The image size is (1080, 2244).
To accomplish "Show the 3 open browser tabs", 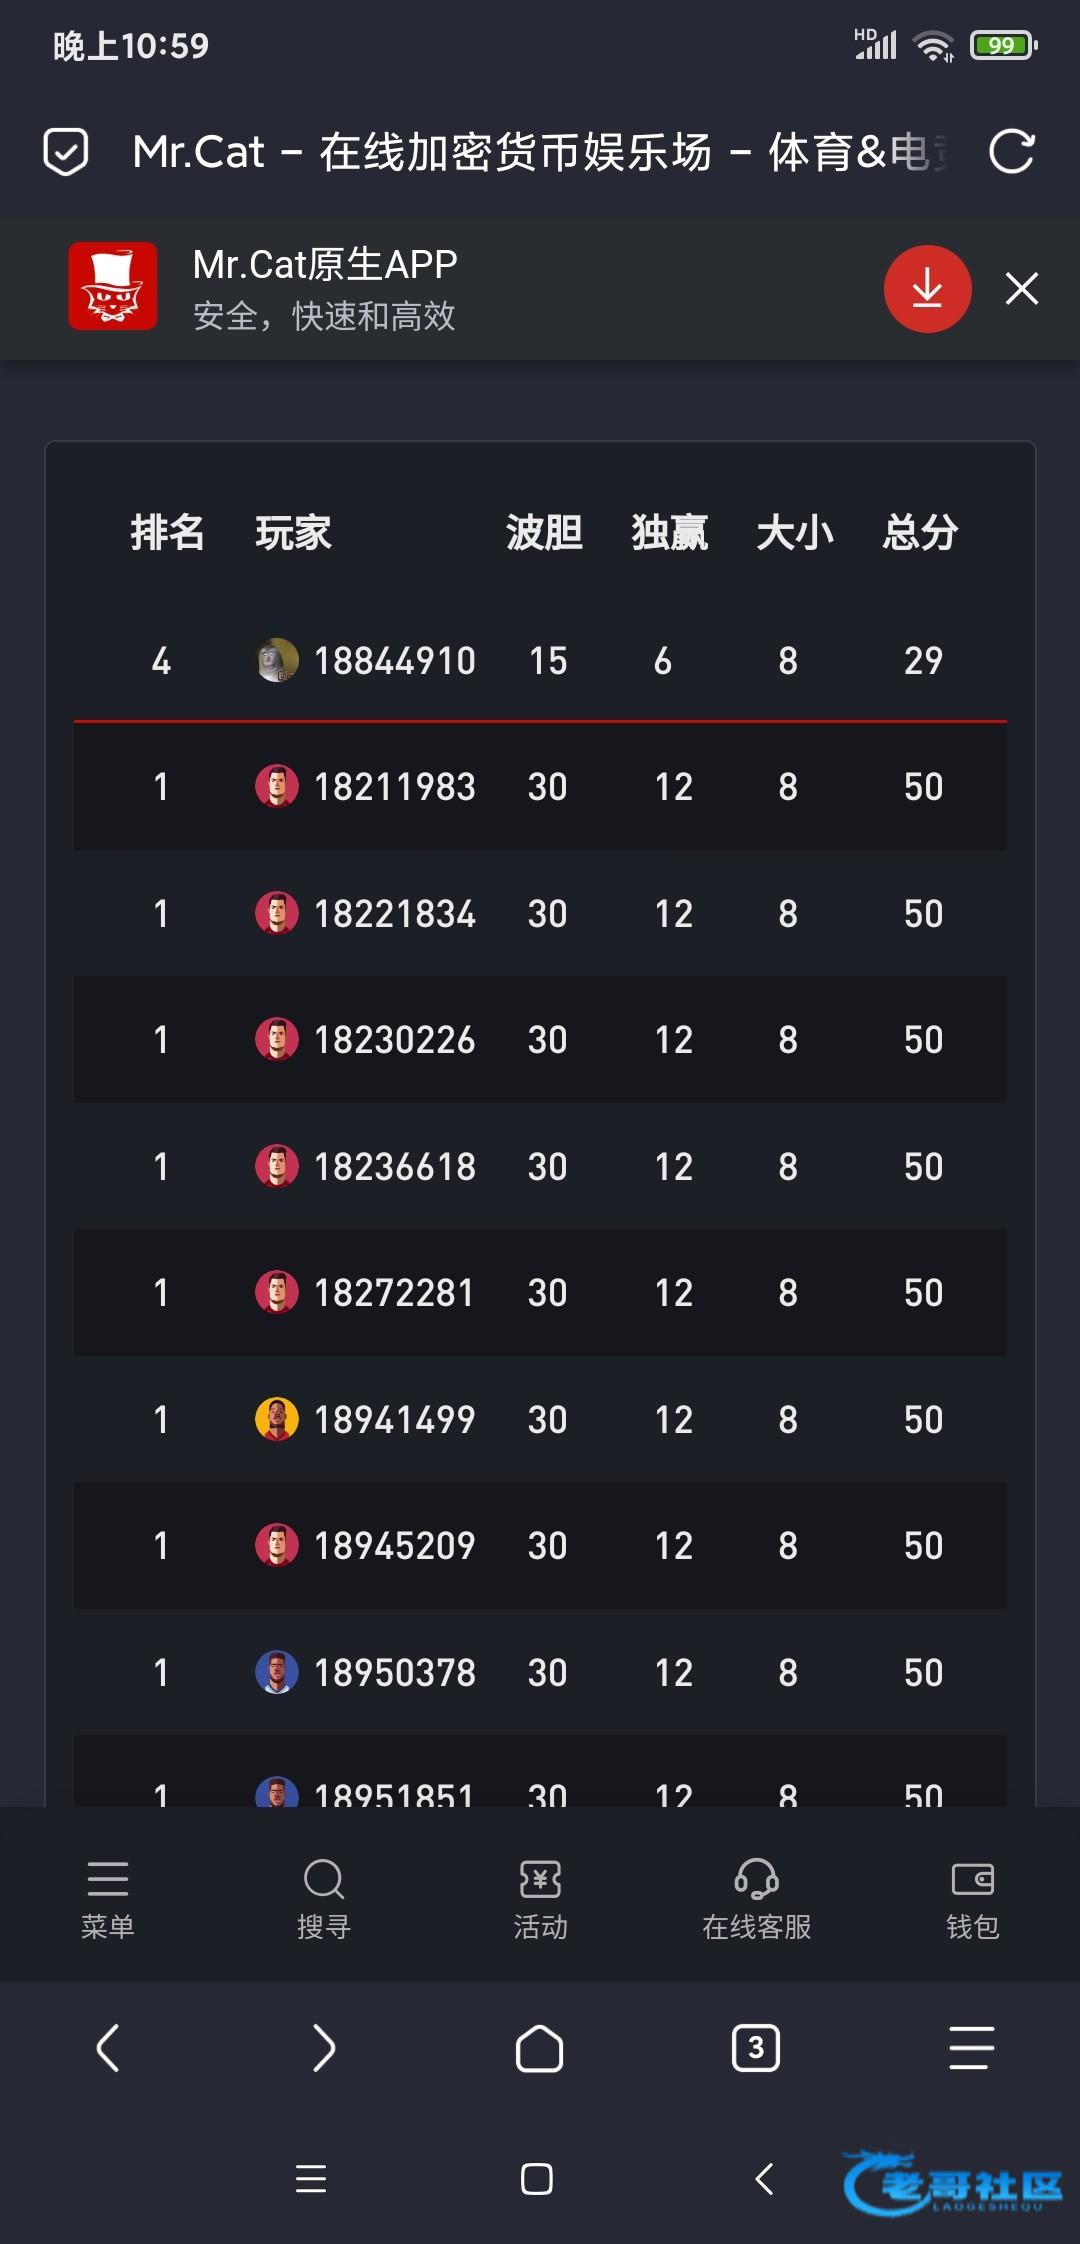I will point(756,2048).
